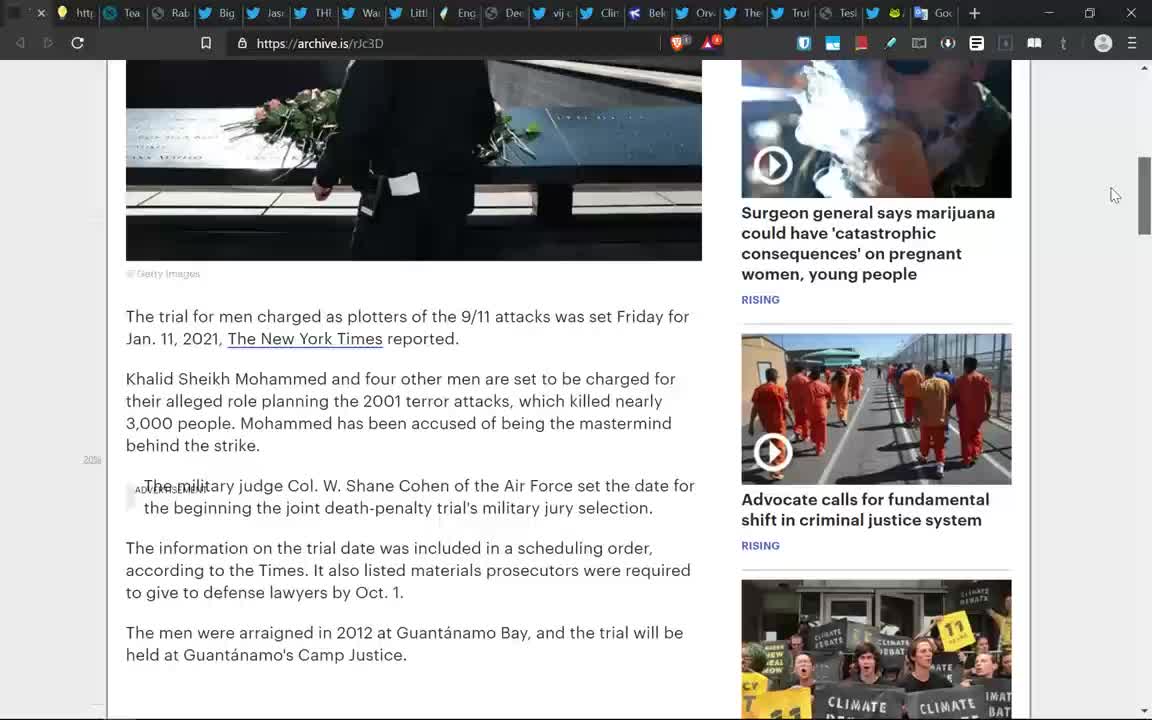This screenshot has width=1152, height=720.
Task: Open the user profile avatar menu
Action: click(1103, 43)
